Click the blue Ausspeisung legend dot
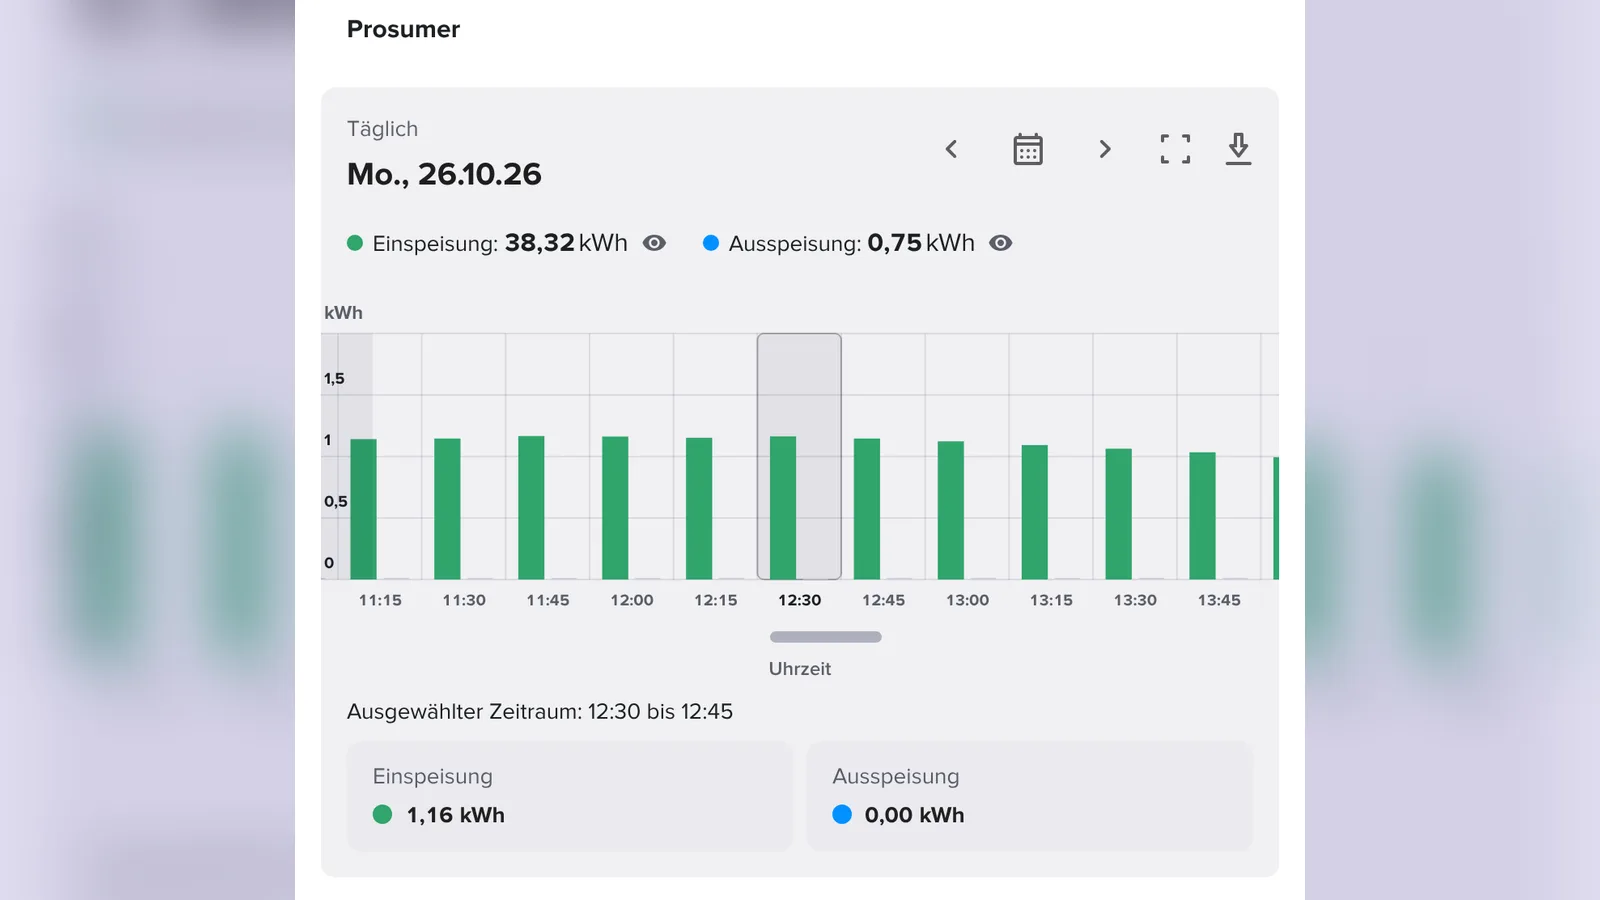 click(711, 243)
